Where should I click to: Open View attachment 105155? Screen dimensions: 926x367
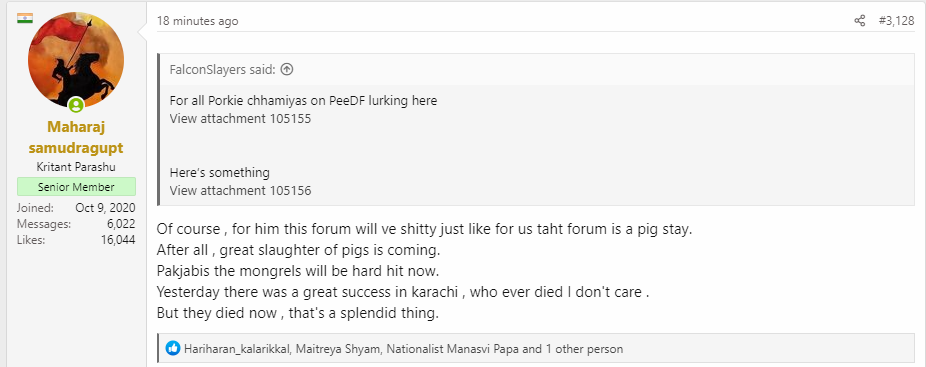coord(240,118)
